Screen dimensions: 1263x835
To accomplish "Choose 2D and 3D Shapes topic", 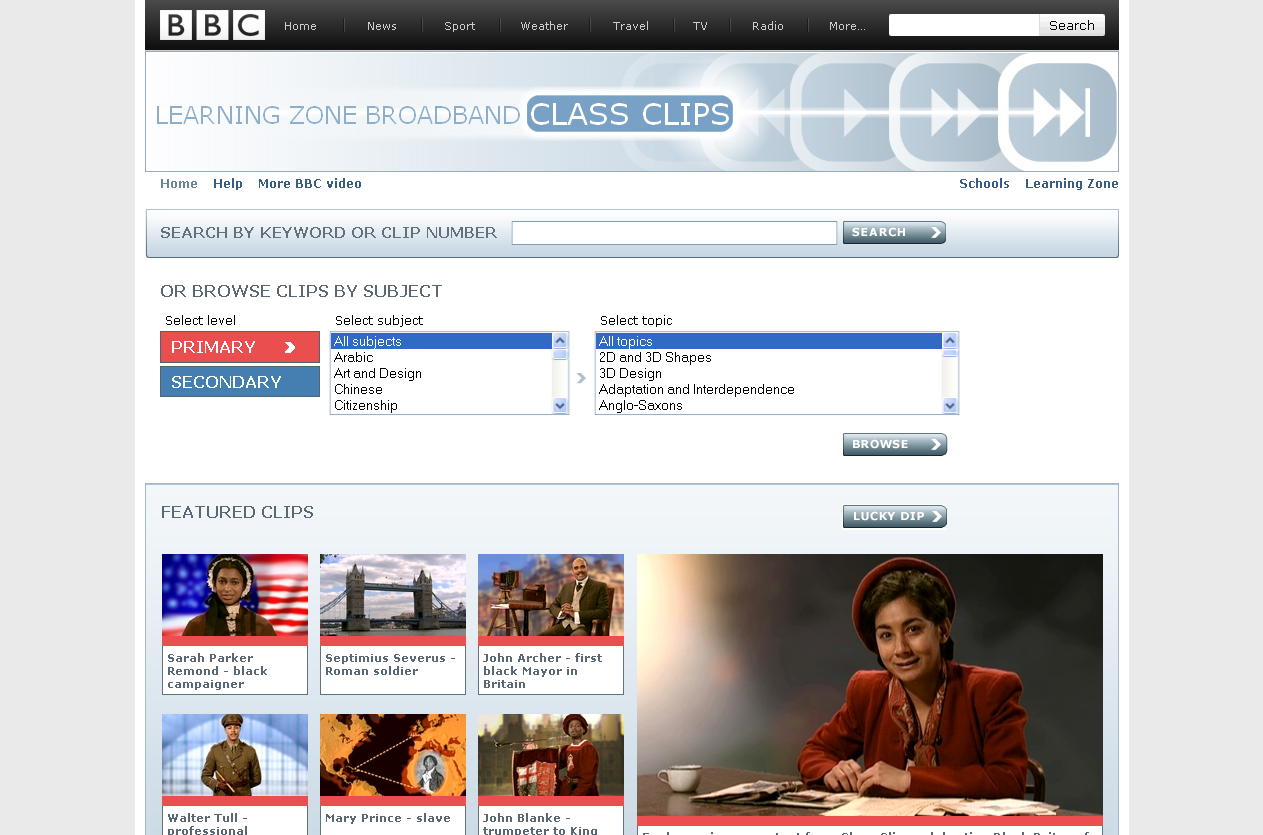I will [769, 357].
